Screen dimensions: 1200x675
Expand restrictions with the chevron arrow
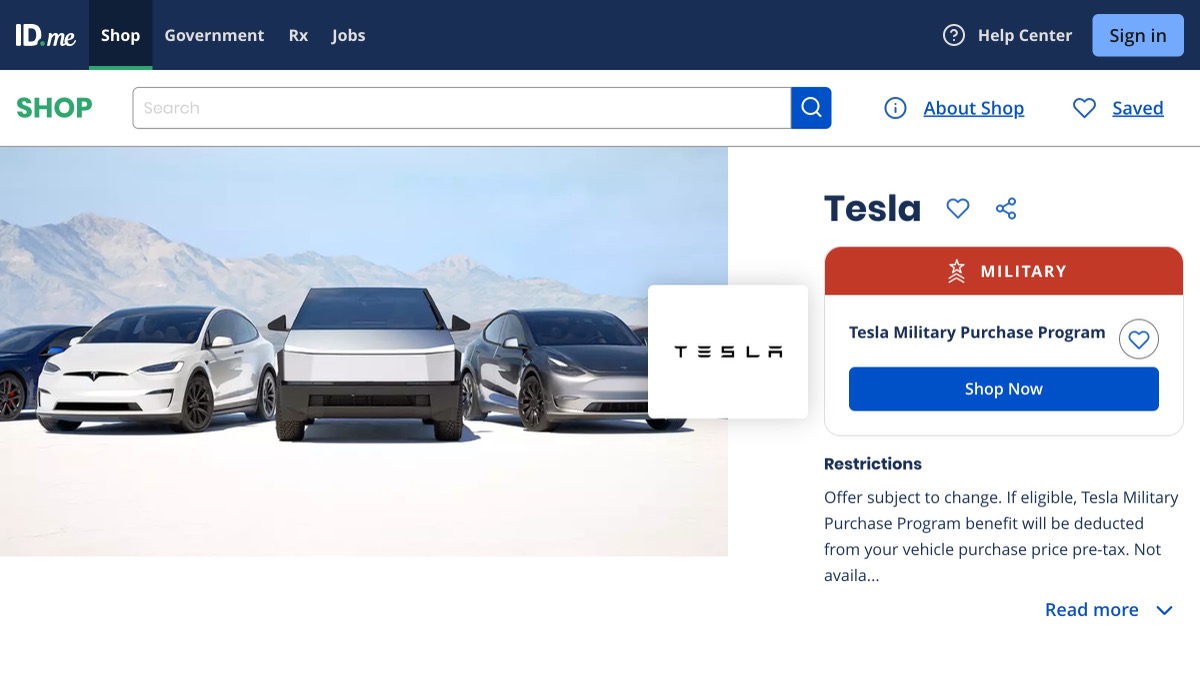(x=1164, y=610)
